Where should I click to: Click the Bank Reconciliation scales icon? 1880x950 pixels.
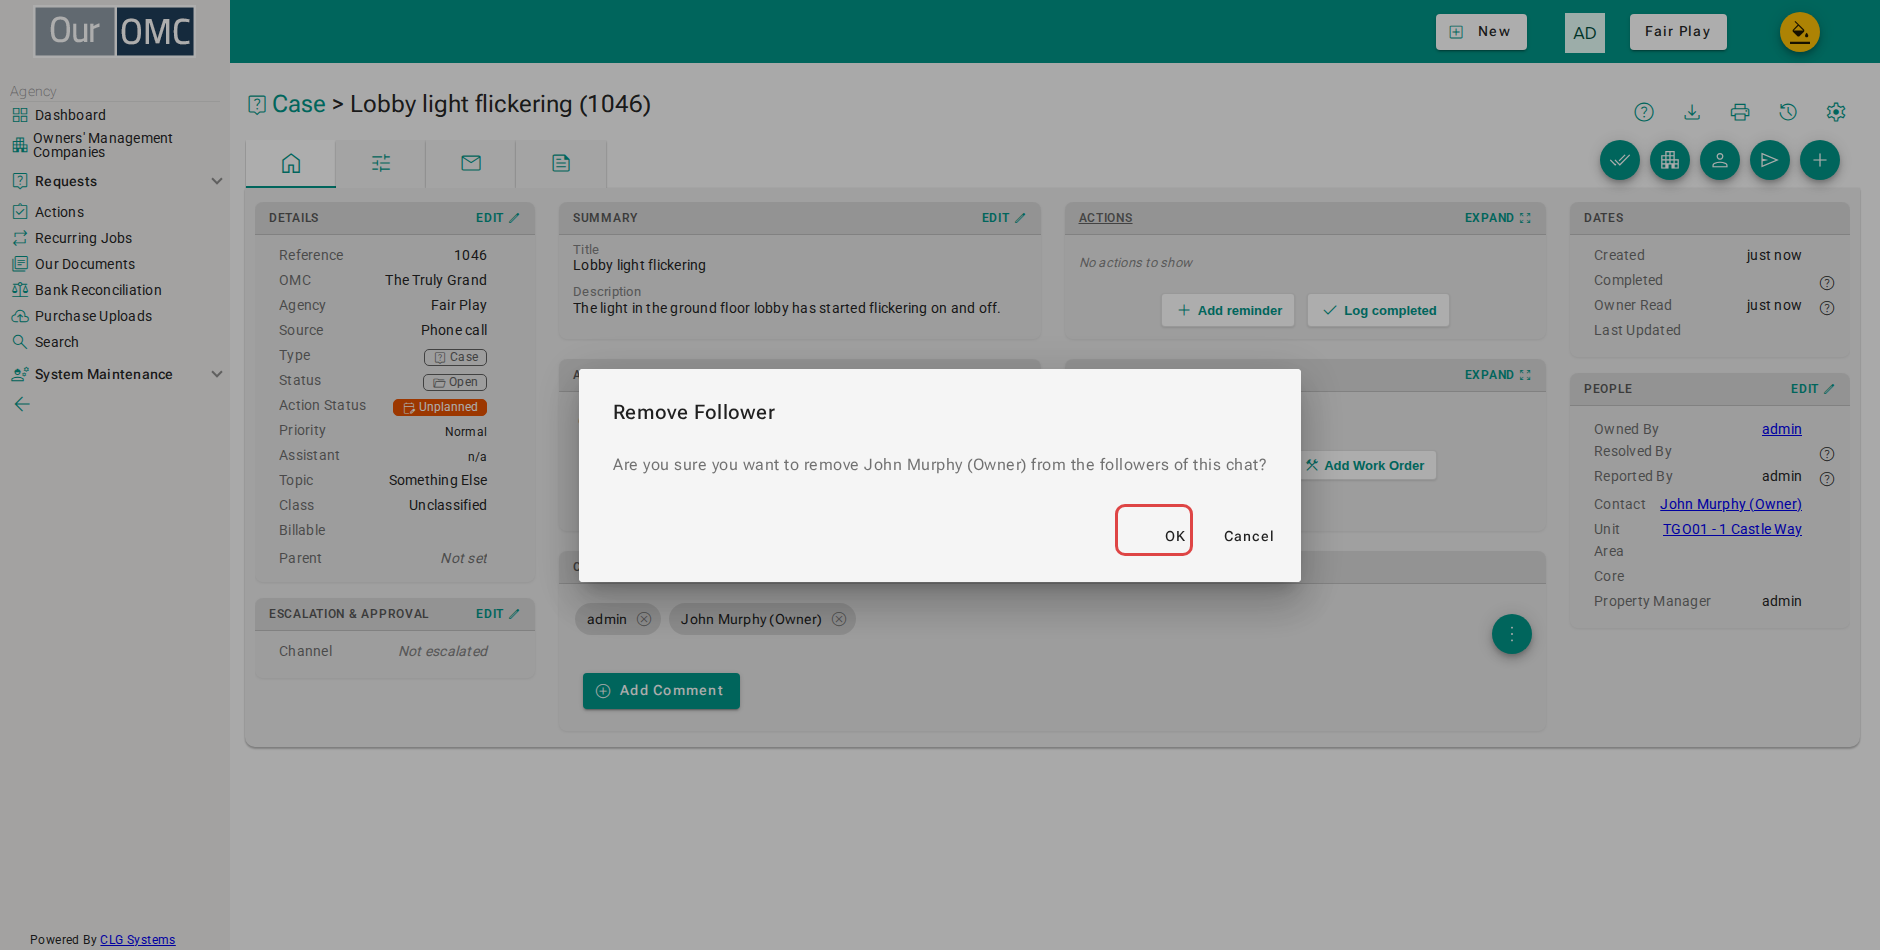(x=20, y=290)
